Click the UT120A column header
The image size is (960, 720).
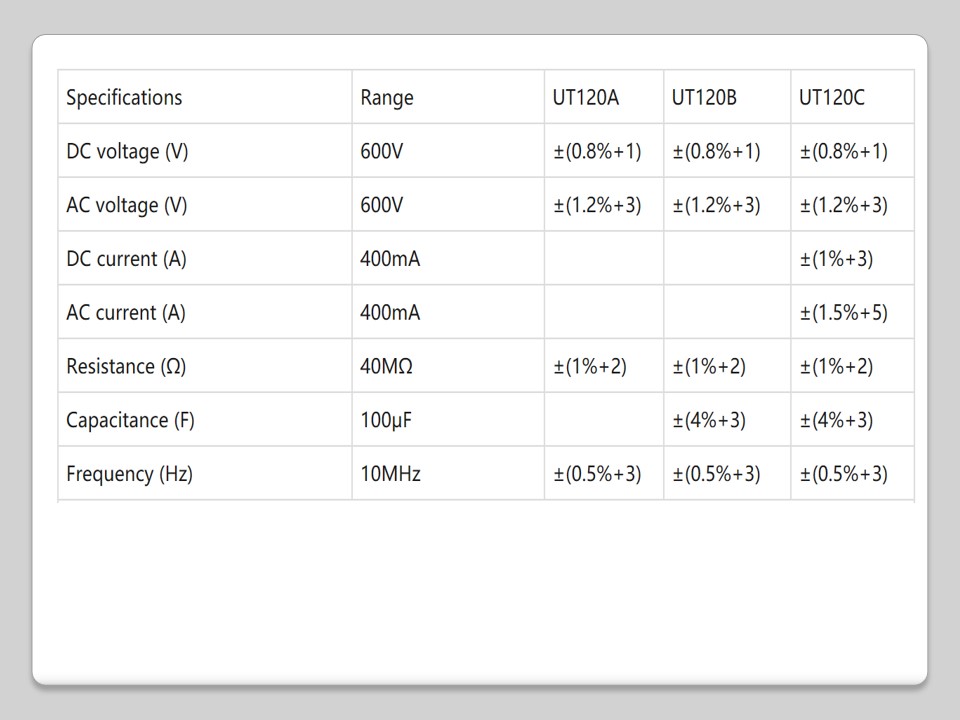(x=586, y=98)
